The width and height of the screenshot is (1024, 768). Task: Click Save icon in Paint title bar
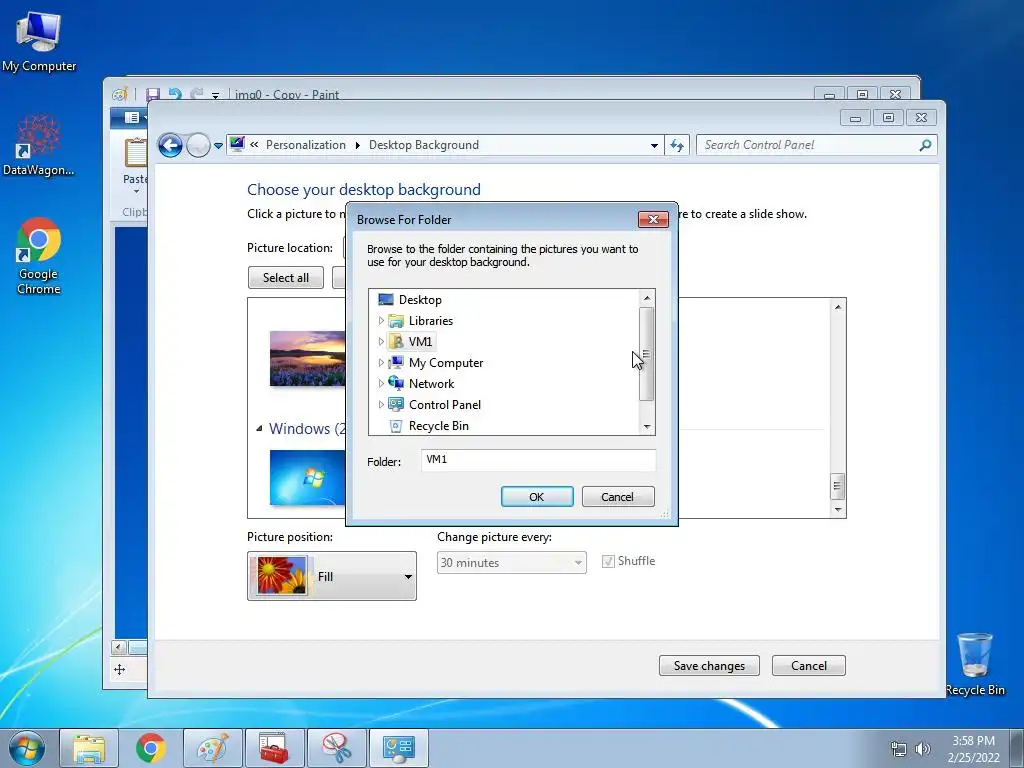tap(153, 95)
